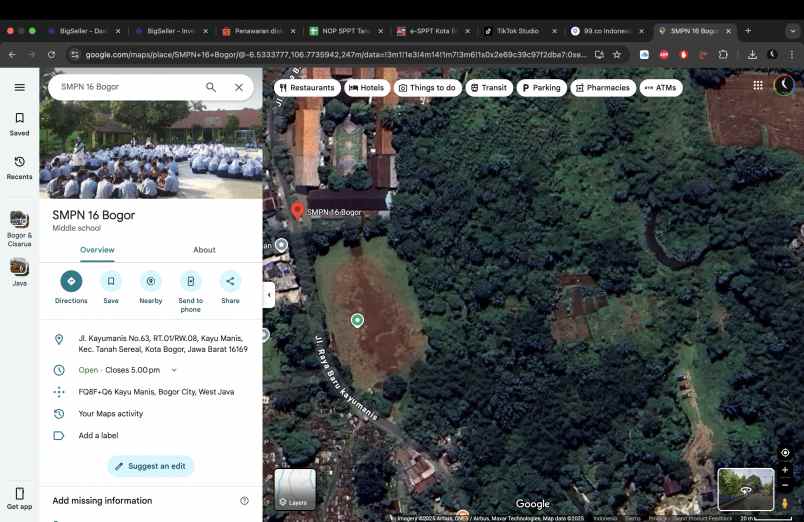This screenshot has height=522, width=804.
Task: Select the Pegman Street View icon
Action: [785, 504]
